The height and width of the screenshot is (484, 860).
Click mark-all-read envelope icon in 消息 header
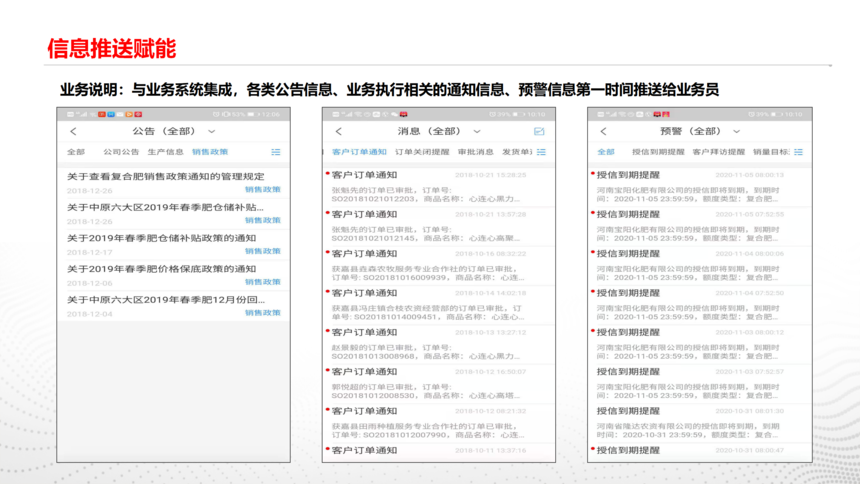pyautogui.click(x=539, y=132)
